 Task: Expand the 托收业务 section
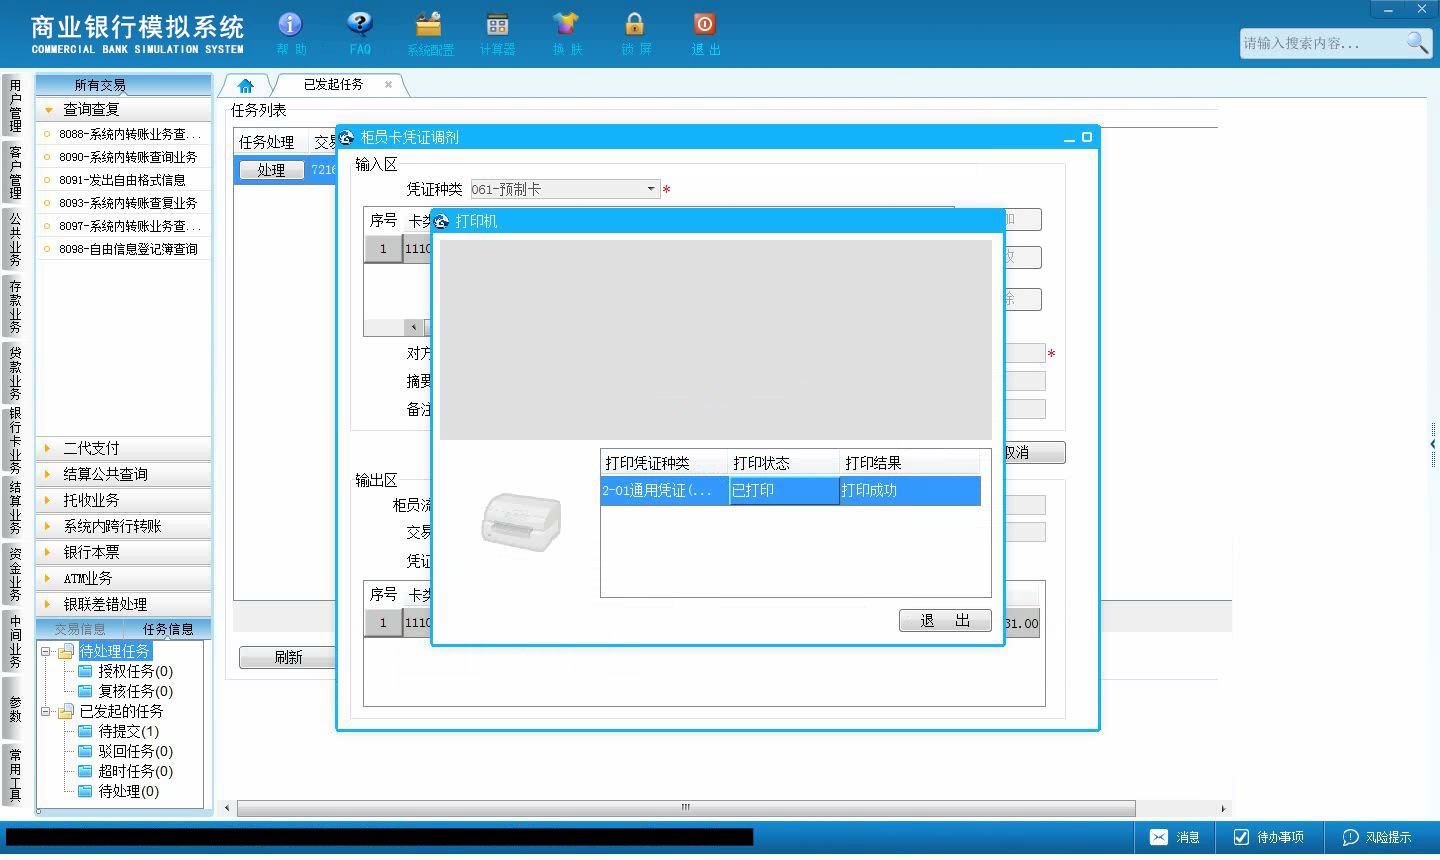pos(124,500)
